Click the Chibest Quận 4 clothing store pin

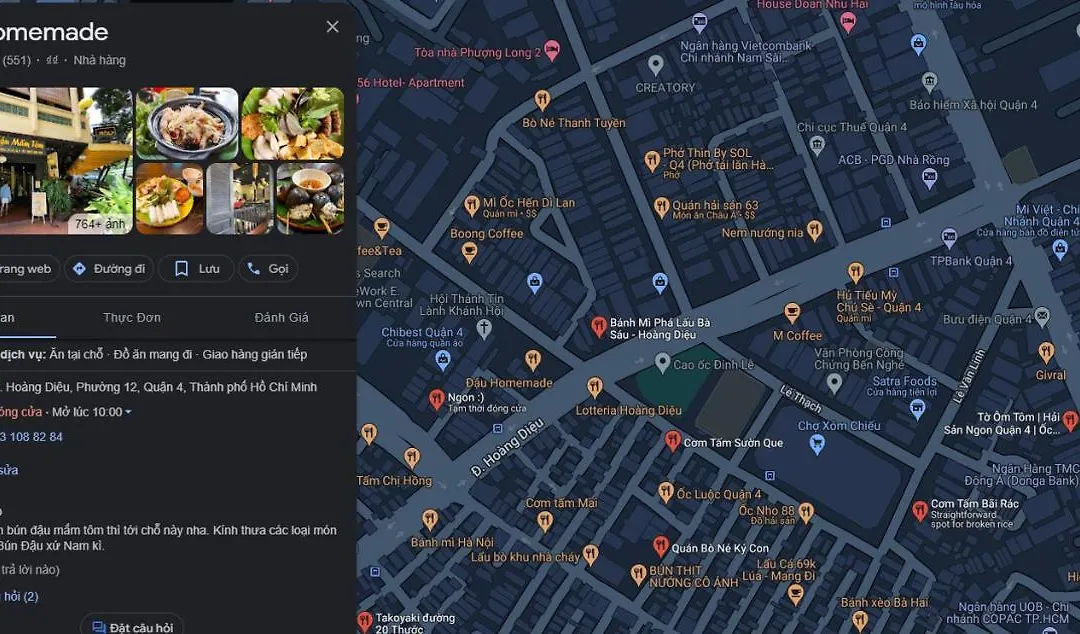coord(443,358)
